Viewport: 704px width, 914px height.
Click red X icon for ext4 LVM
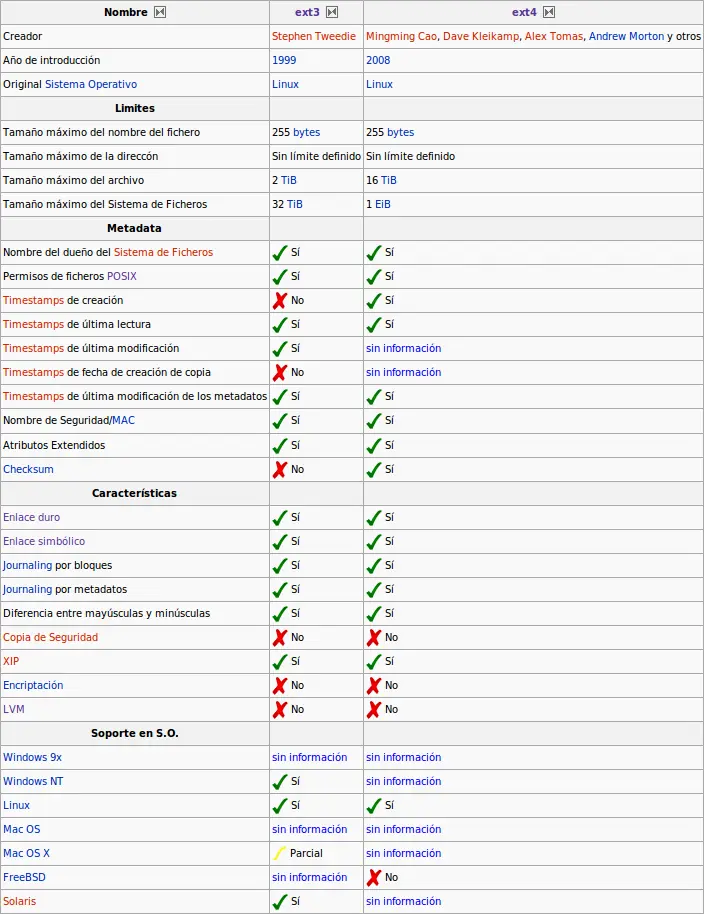tap(374, 709)
